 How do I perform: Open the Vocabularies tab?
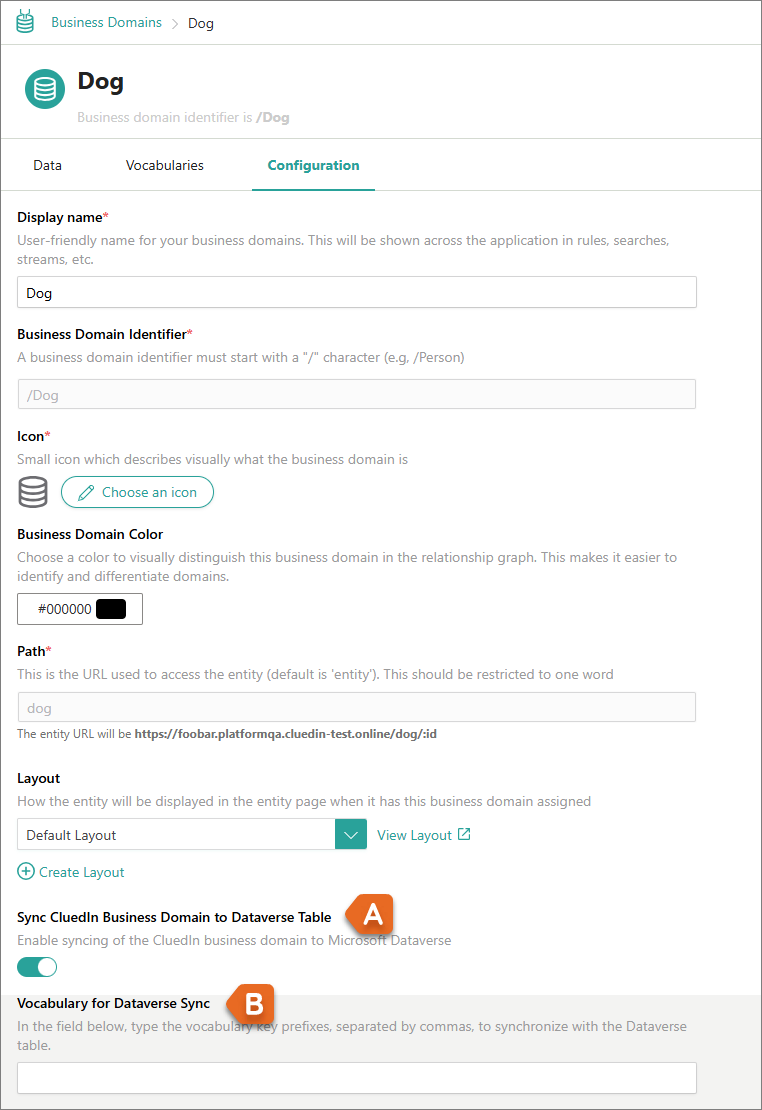165,165
